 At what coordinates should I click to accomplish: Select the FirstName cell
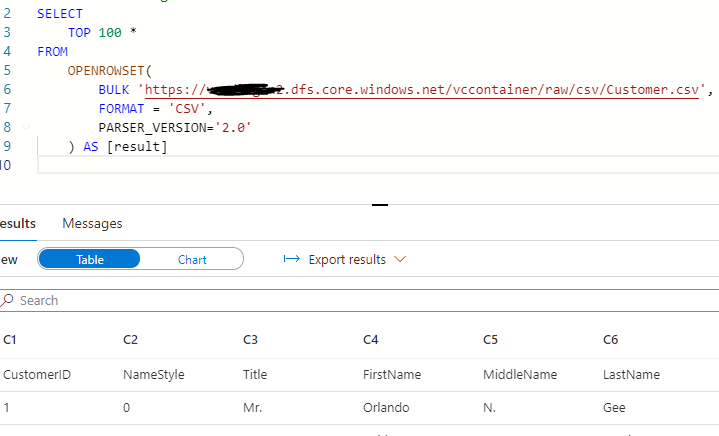(x=392, y=375)
